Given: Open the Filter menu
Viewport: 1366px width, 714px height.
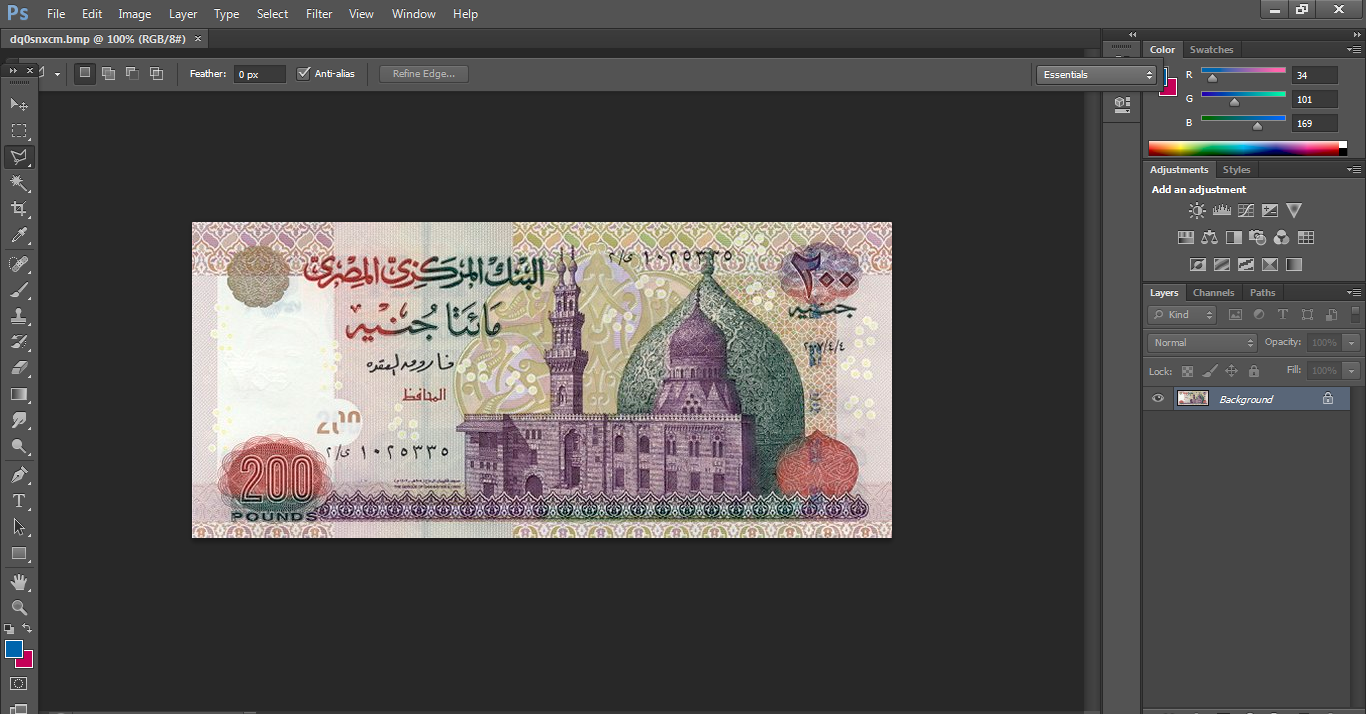Looking at the screenshot, I should tap(319, 14).
